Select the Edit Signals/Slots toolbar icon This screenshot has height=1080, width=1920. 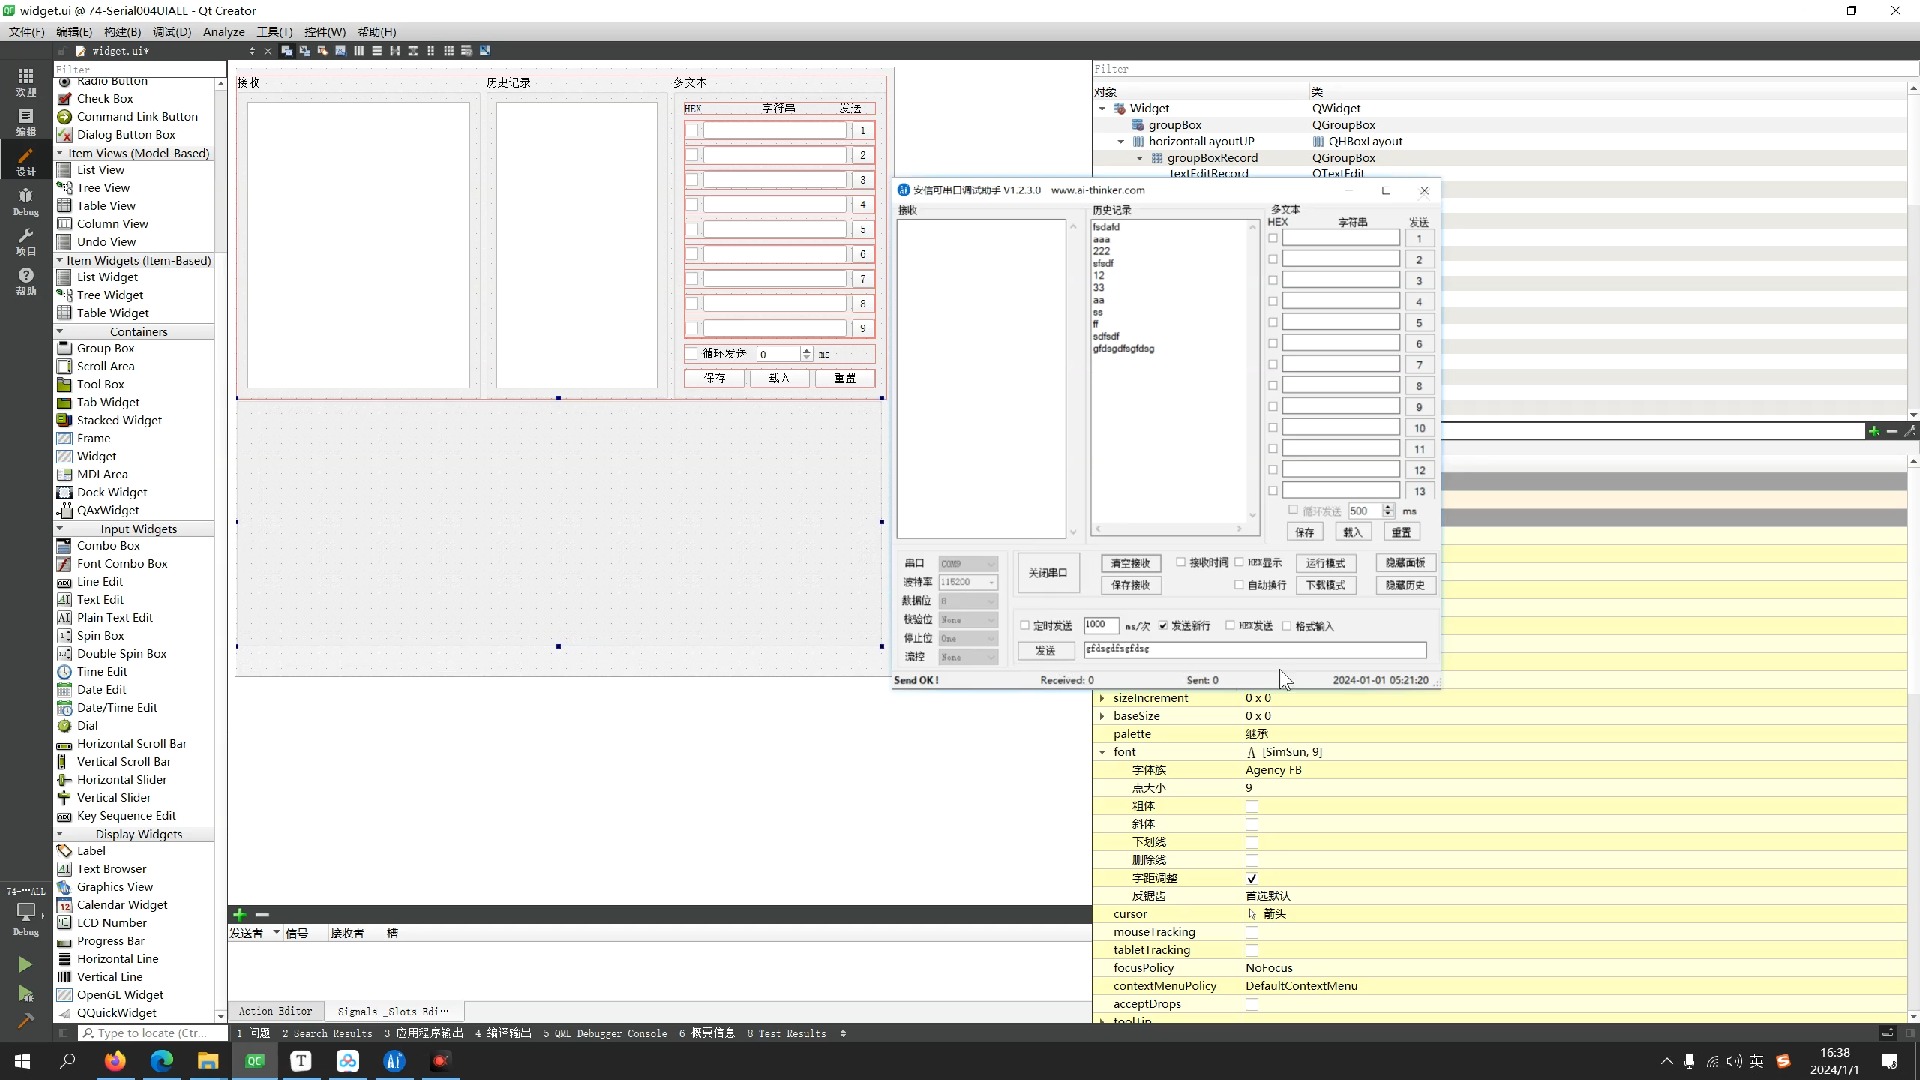click(305, 50)
